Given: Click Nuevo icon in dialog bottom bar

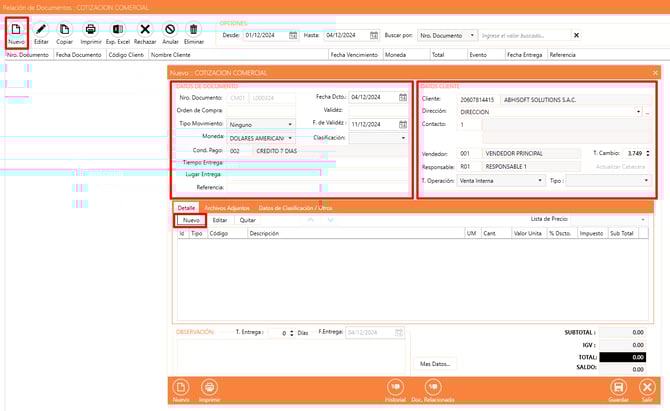Looking at the screenshot, I should coord(181,388).
